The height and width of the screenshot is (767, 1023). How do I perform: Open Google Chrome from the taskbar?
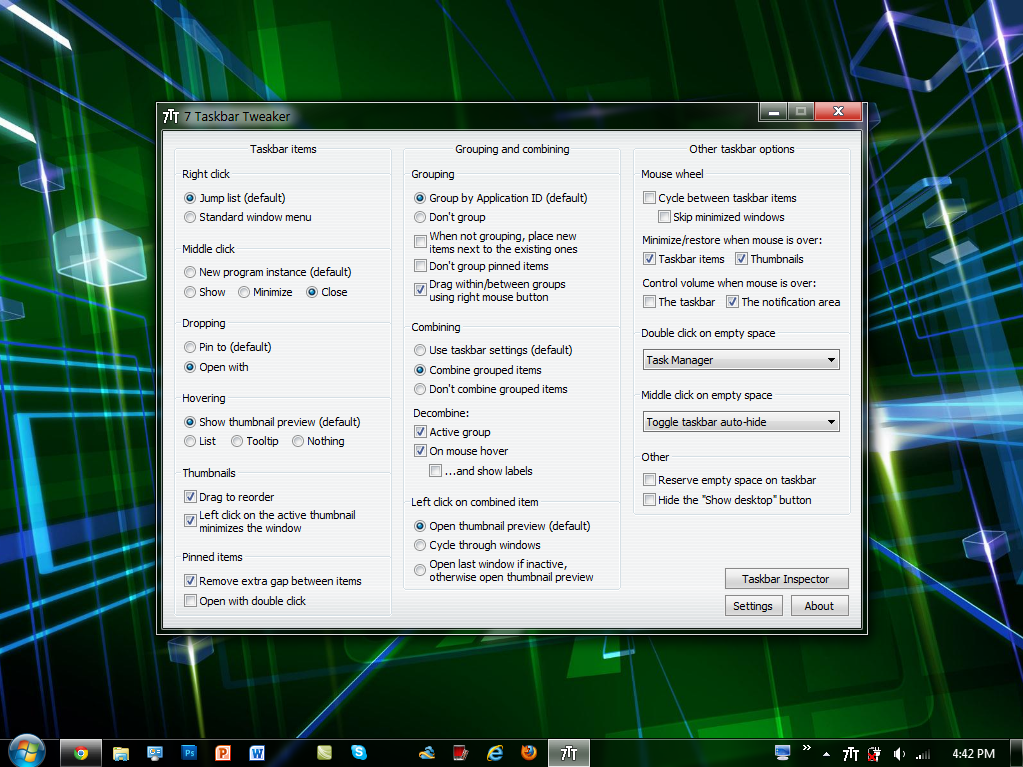[x=80, y=752]
